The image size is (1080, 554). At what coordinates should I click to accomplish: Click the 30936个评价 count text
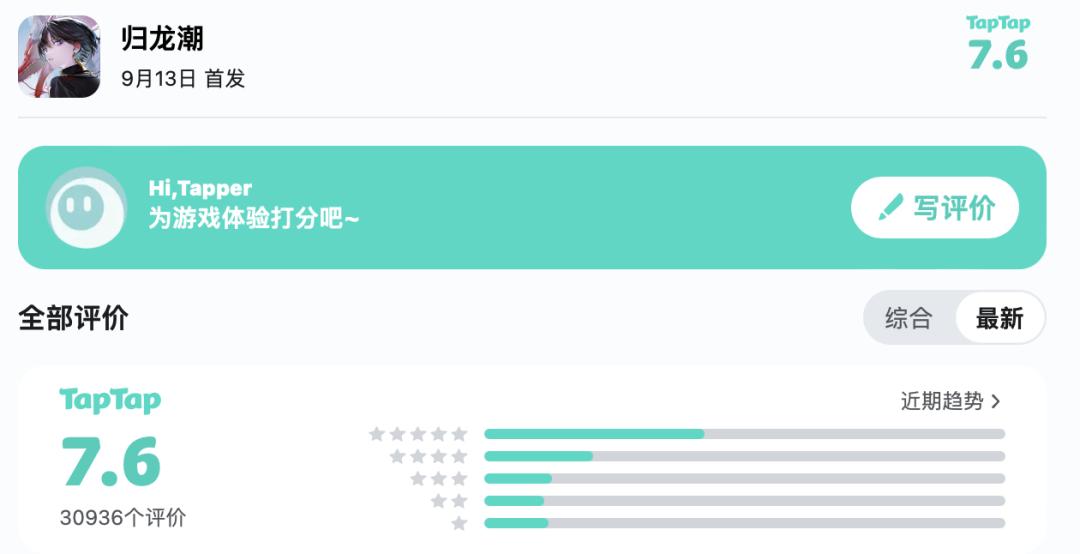point(123,517)
